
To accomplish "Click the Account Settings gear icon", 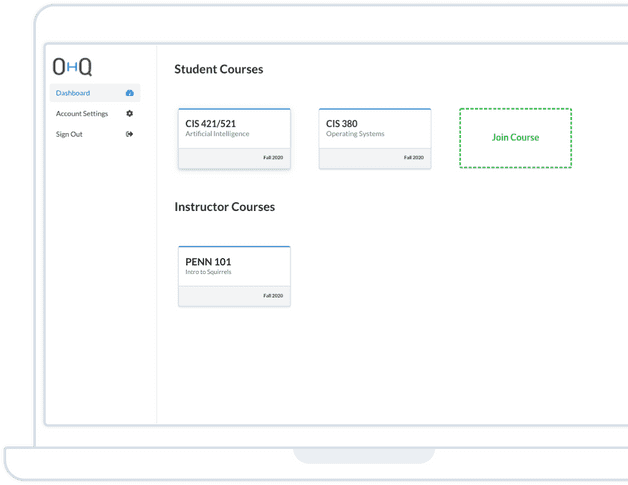I will pyautogui.click(x=130, y=114).
